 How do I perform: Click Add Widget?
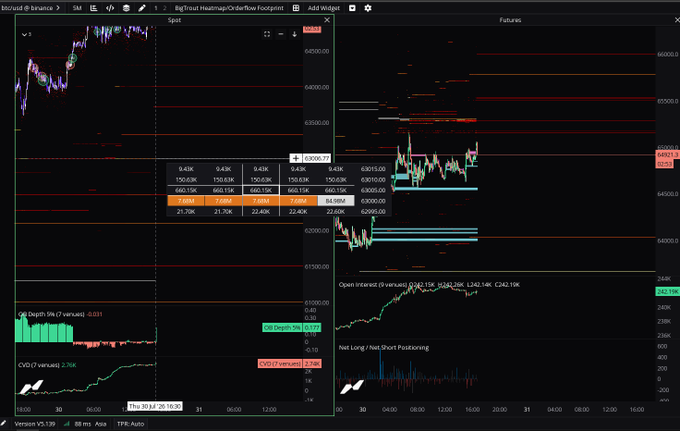(324, 8)
